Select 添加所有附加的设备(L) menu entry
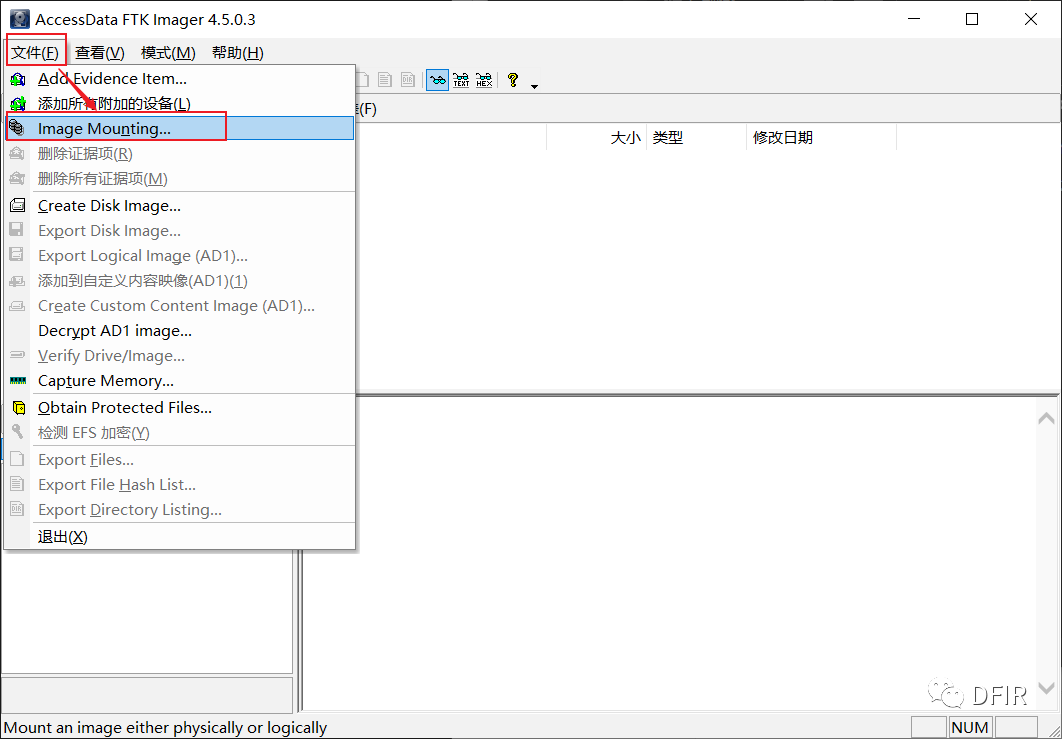The height and width of the screenshot is (739, 1062). tap(179, 104)
